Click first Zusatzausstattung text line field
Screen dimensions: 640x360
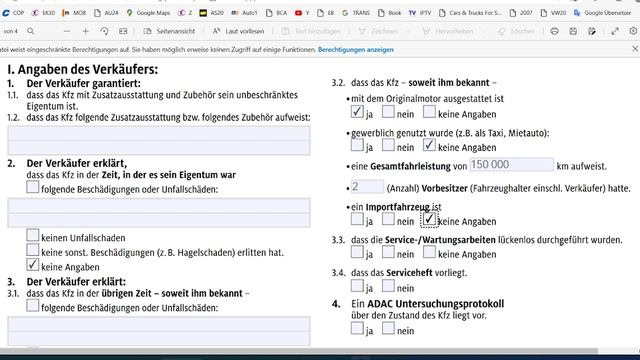[159, 133]
